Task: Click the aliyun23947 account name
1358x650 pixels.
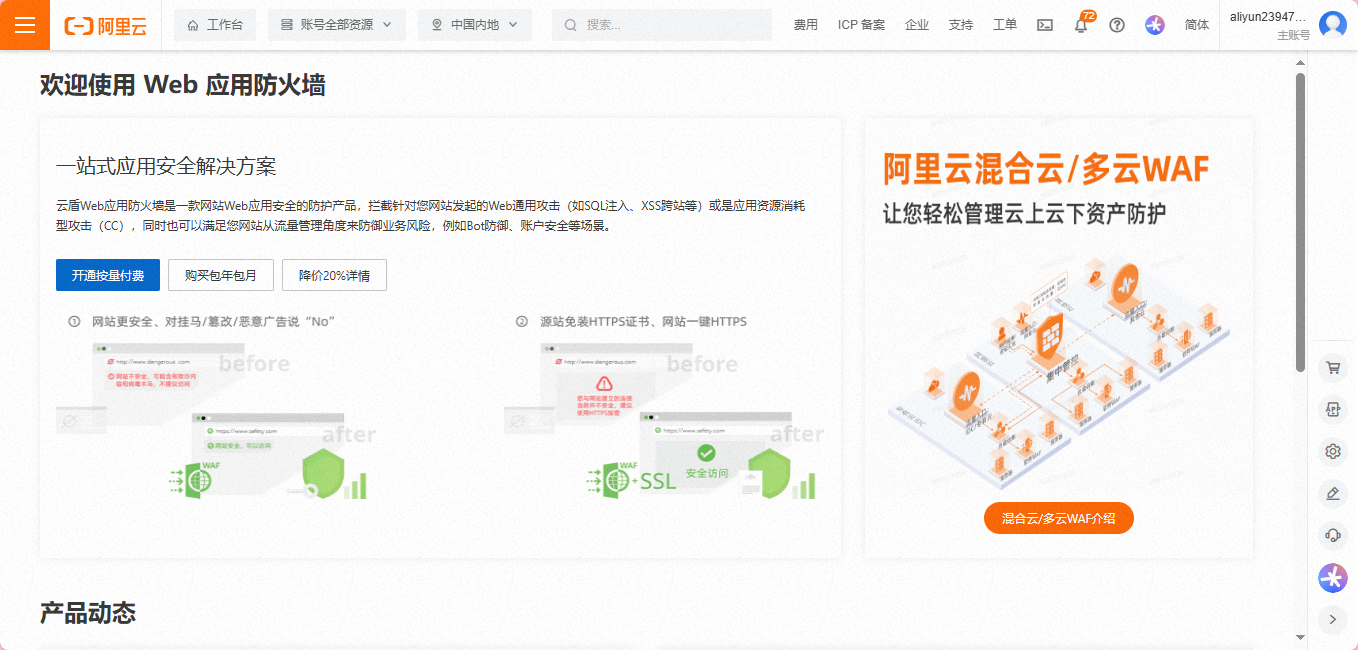Action: pos(1268,17)
